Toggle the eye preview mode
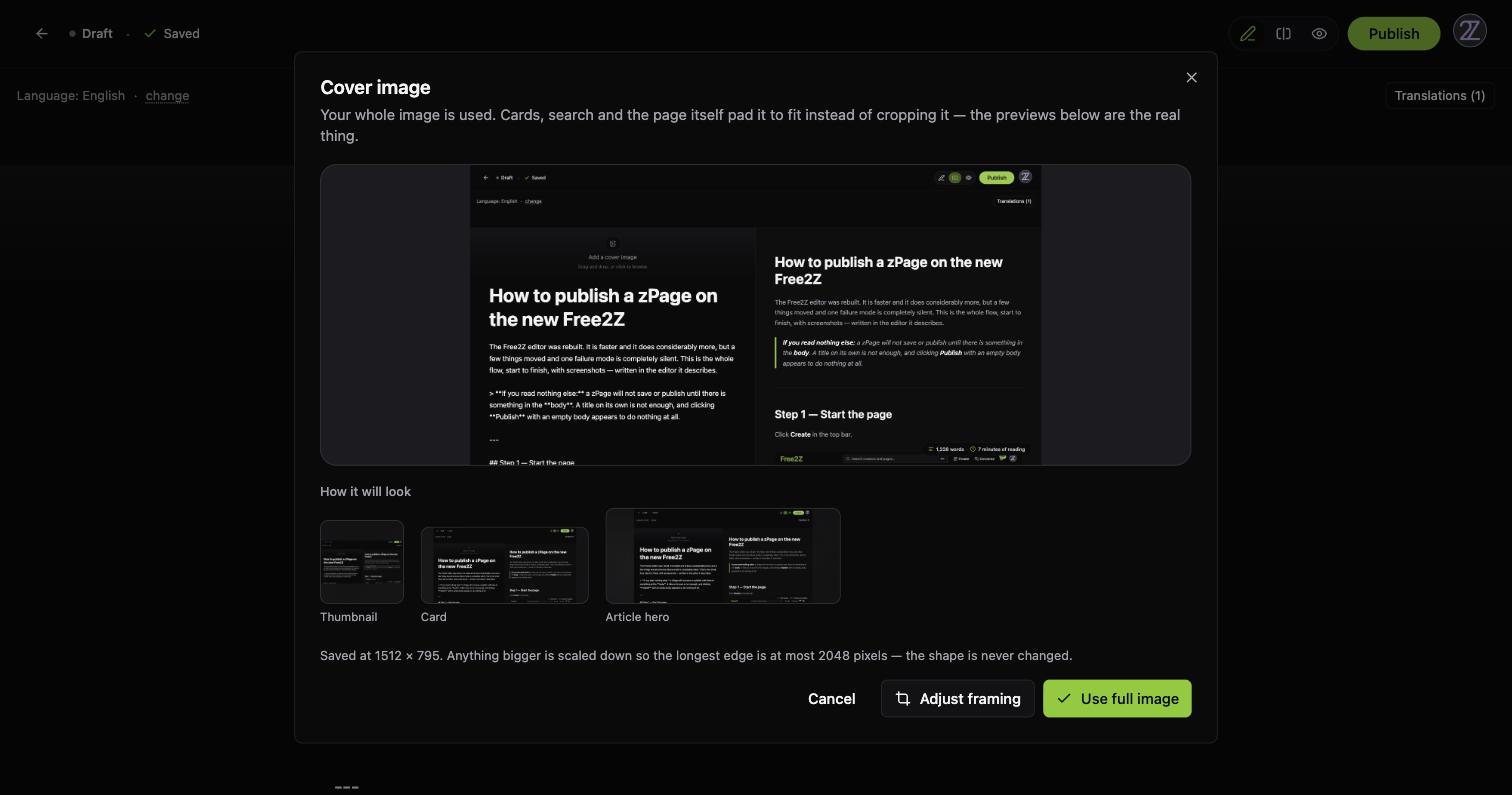 (1320, 34)
